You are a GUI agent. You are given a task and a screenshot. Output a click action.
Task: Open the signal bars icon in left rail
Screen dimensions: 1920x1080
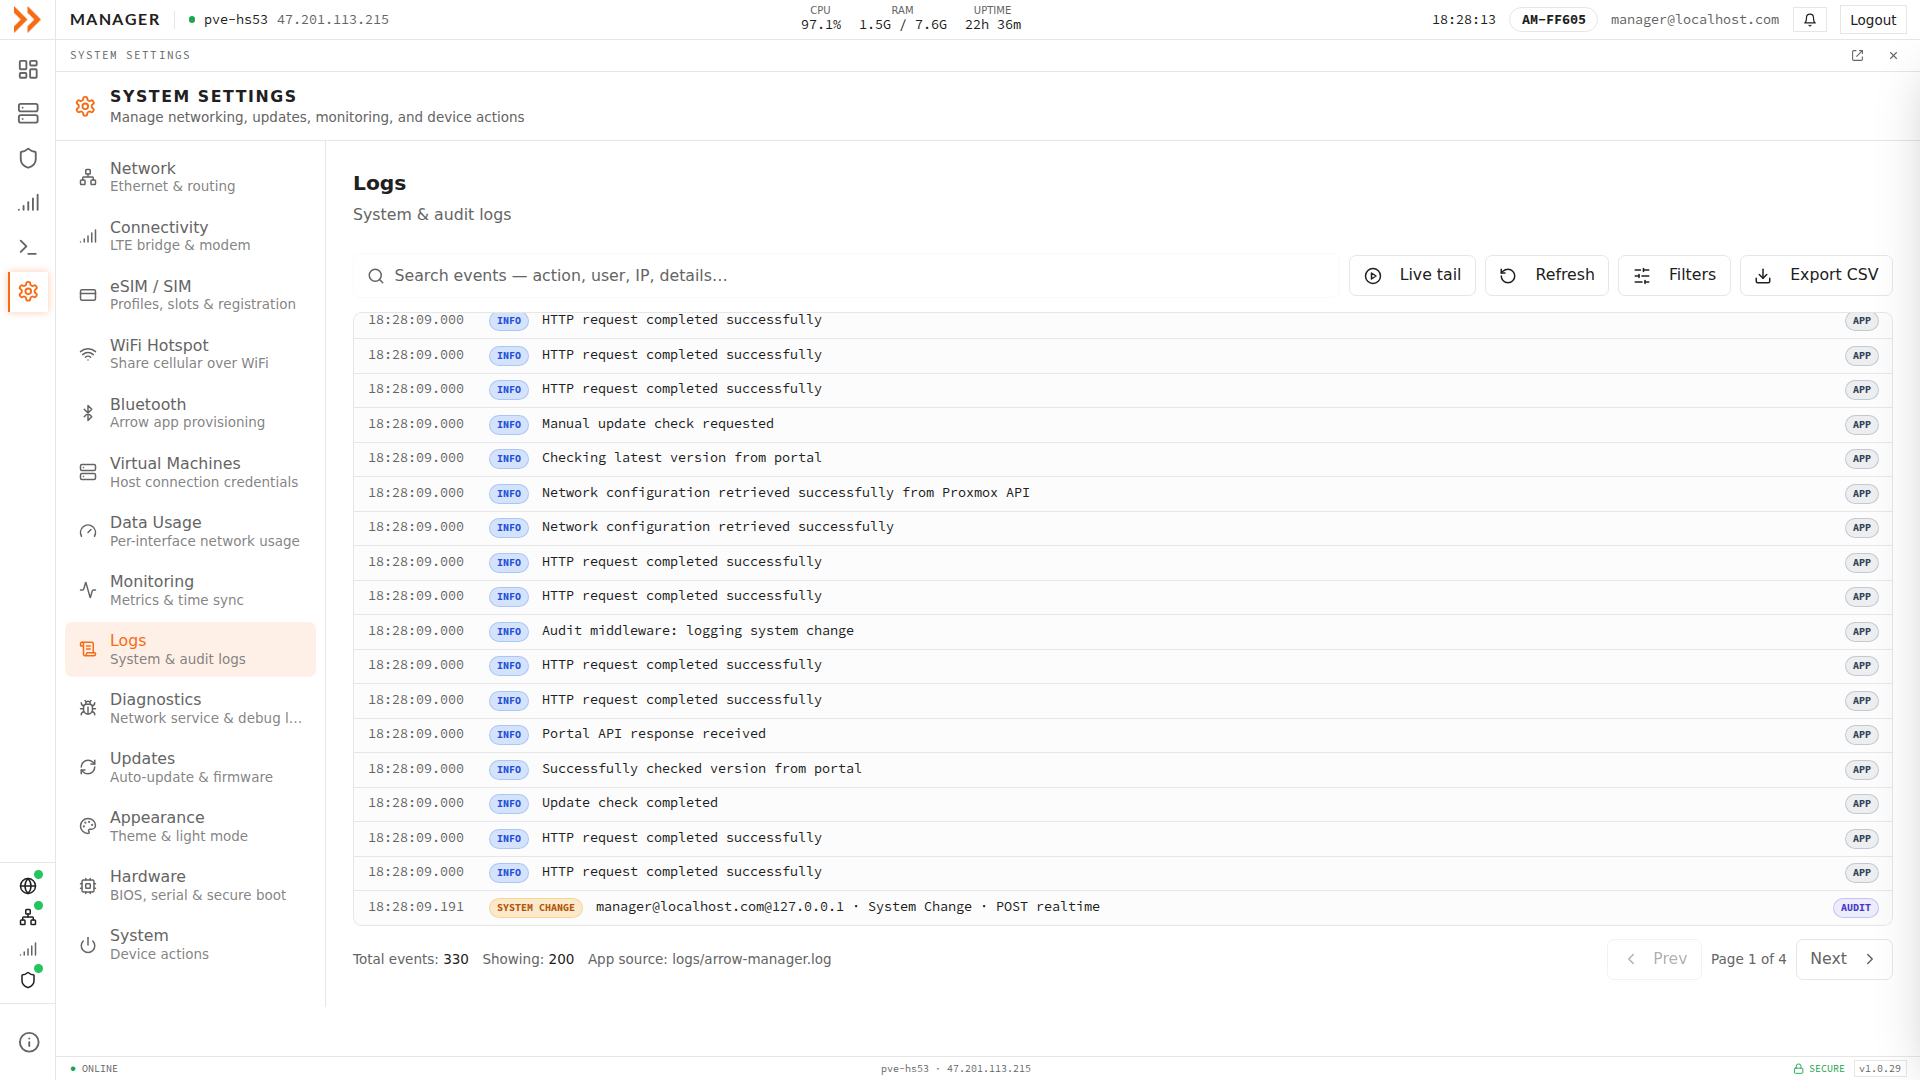[28, 203]
